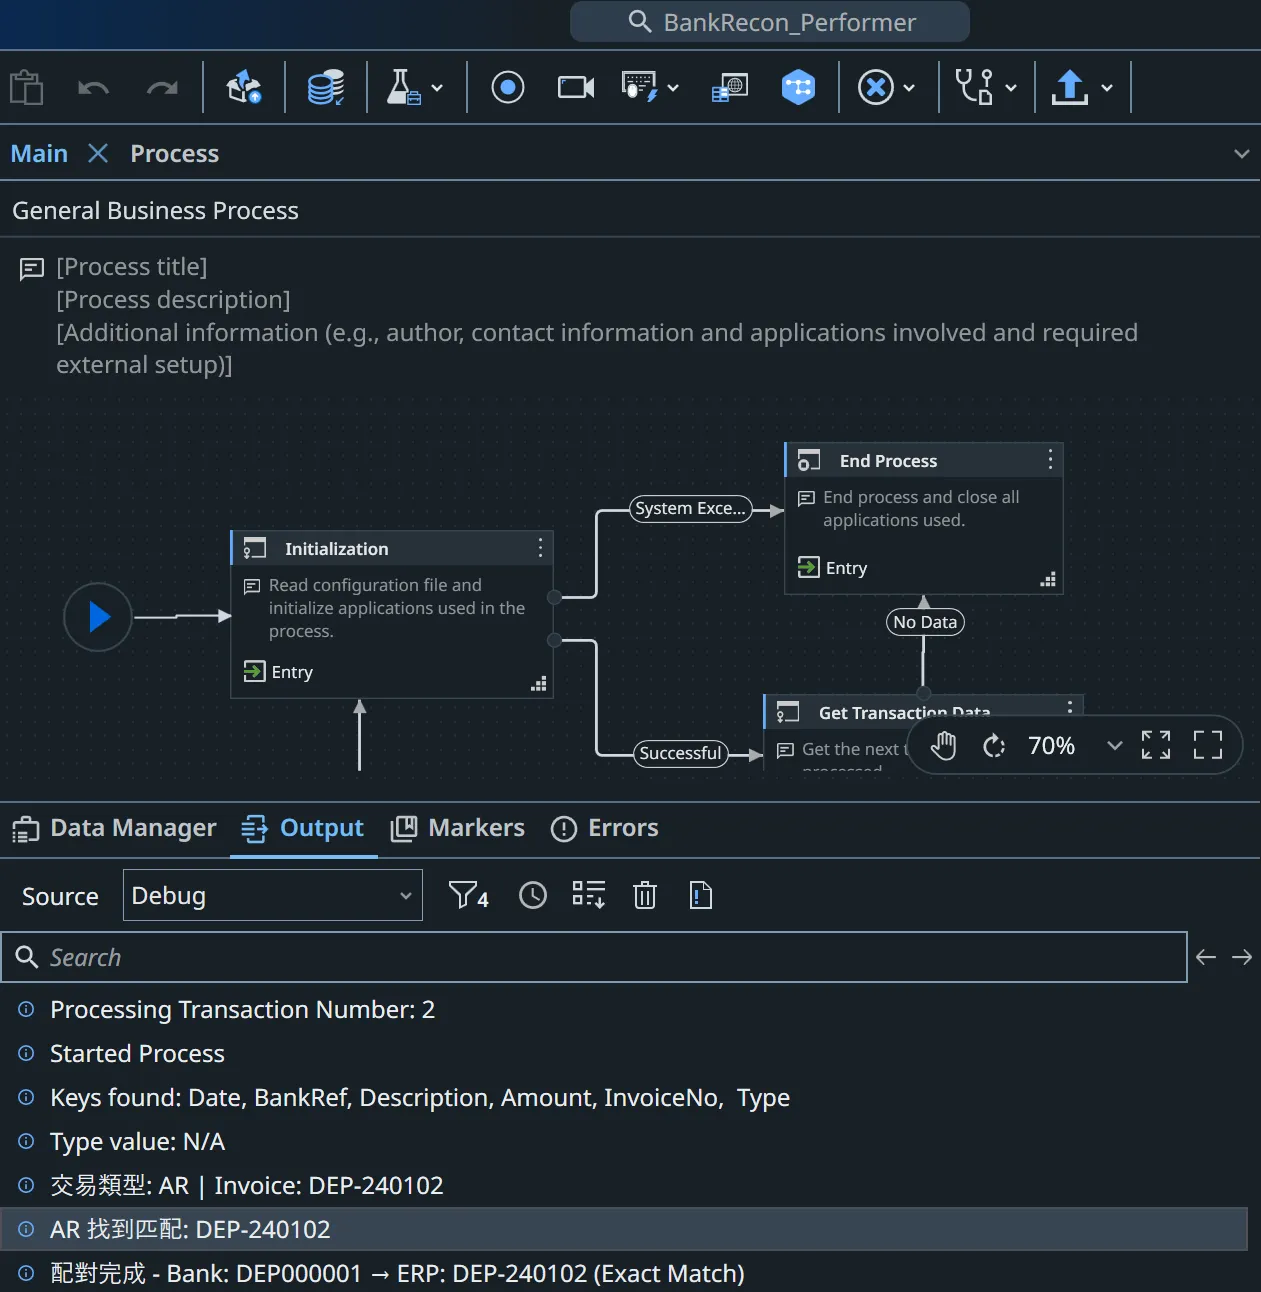Open the database Data Manager icon
Screen dimensions: 1261x1292
point(326,87)
